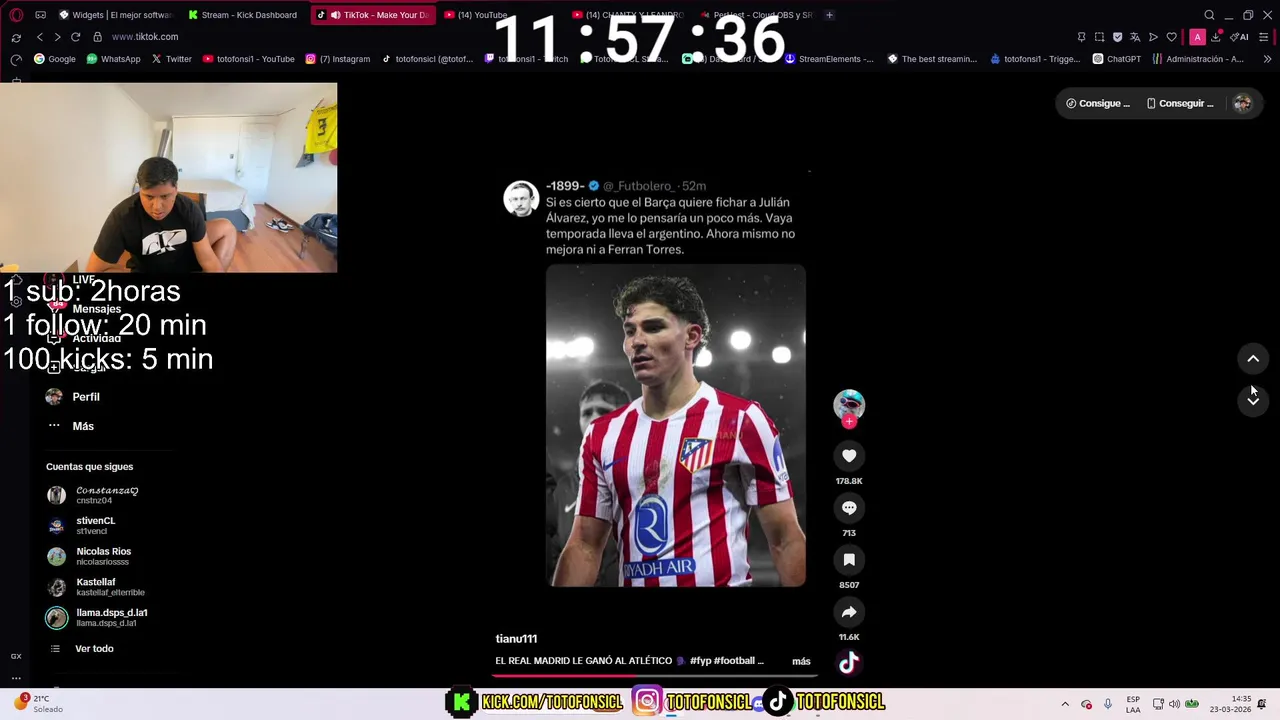Screen dimensions: 1280x720
Task: Switch keyboard language ESP LAA indicator
Action: point(1133,704)
